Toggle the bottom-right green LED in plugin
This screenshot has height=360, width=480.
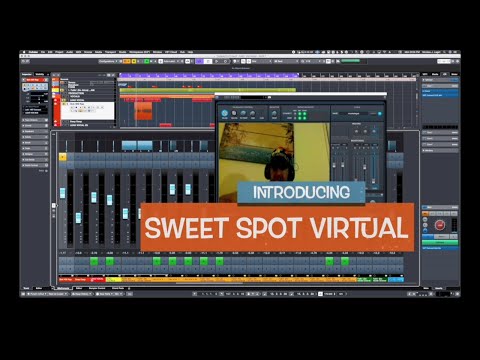click(305, 118)
